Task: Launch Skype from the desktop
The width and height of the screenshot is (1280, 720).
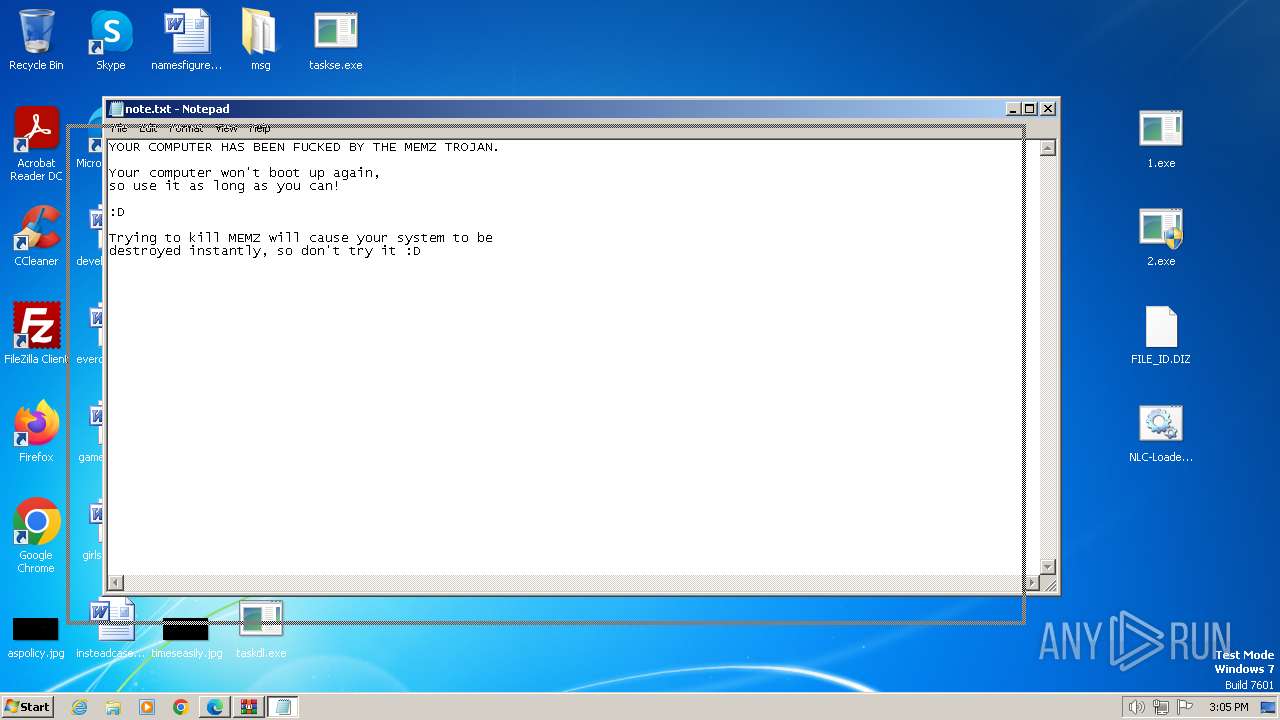Action: point(110,40)
